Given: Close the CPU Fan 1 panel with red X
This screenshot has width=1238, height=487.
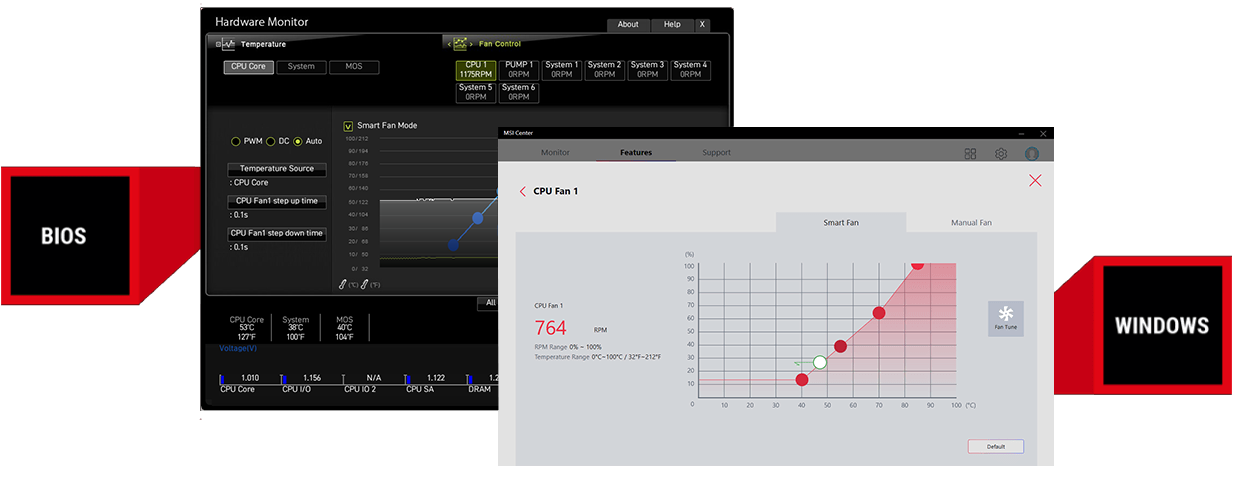Looking at the screenshot, I should point(1035,180).
